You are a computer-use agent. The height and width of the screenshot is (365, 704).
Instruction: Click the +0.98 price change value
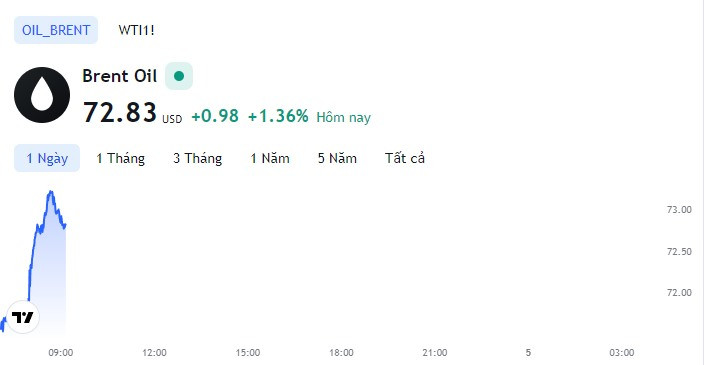tap(215, 116)
